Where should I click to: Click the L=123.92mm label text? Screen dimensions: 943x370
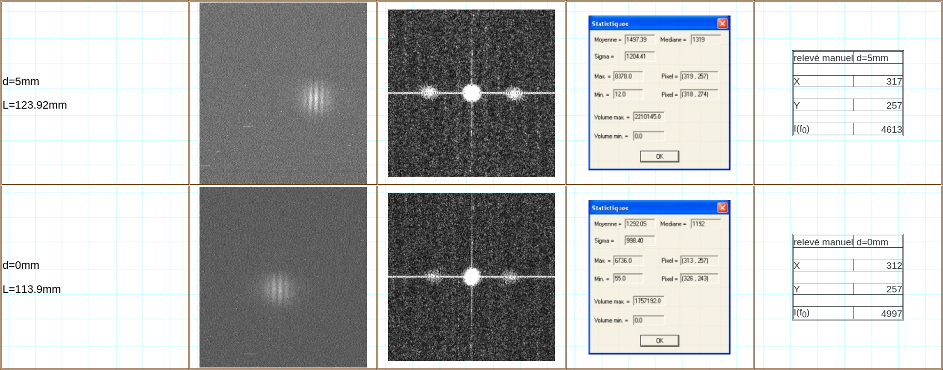click(x=35, y=105)
